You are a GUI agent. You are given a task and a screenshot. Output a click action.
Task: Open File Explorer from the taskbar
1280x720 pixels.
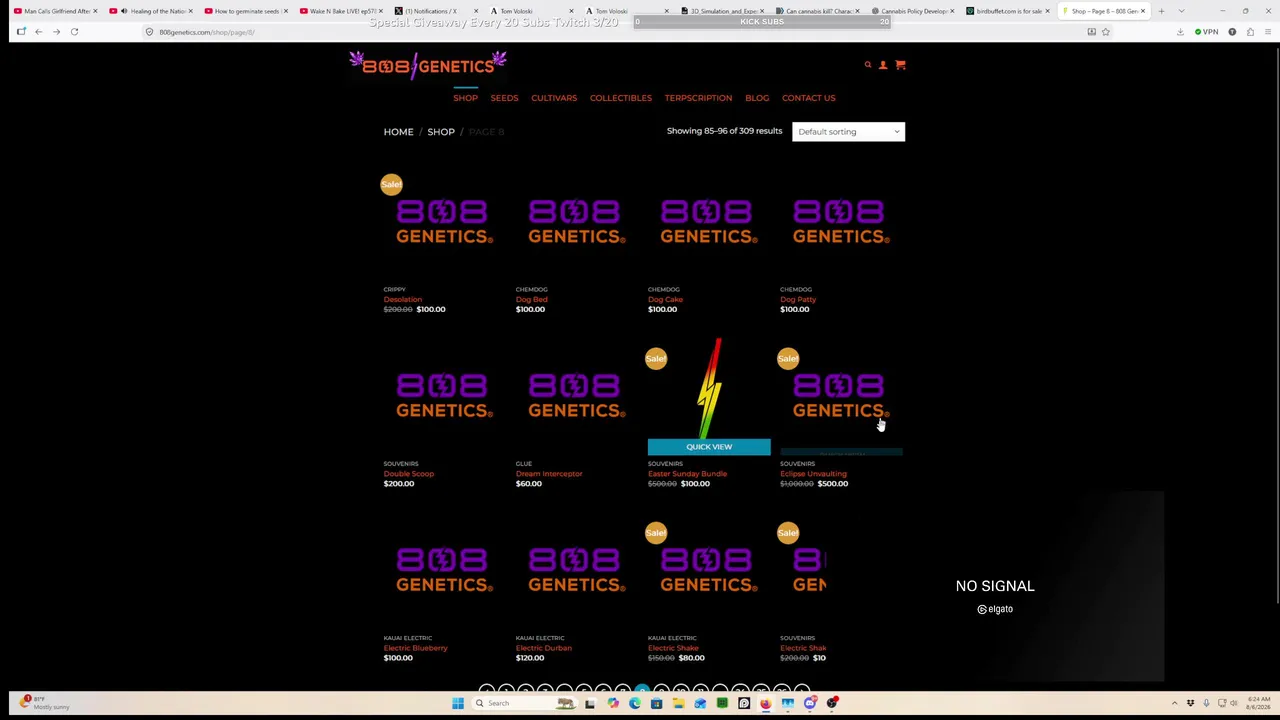pyautogui.click(x=678, y=703)
